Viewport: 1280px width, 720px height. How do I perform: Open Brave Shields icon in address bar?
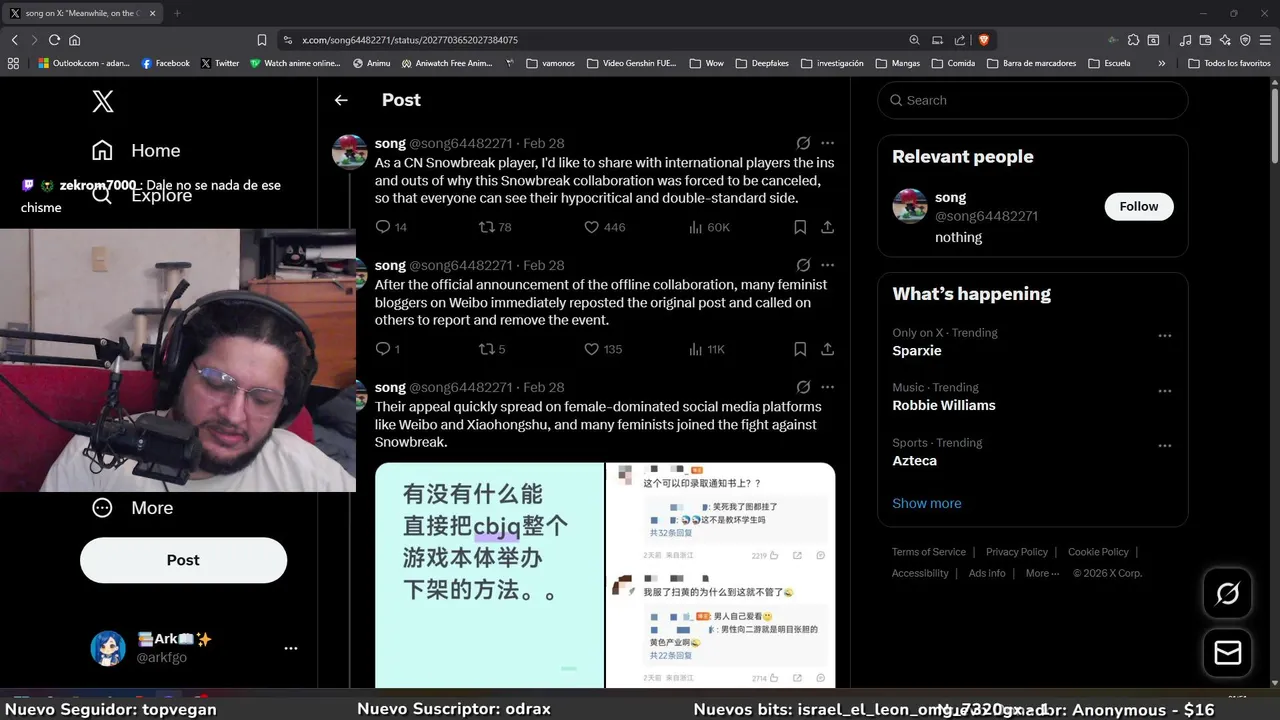coord(983,40)
